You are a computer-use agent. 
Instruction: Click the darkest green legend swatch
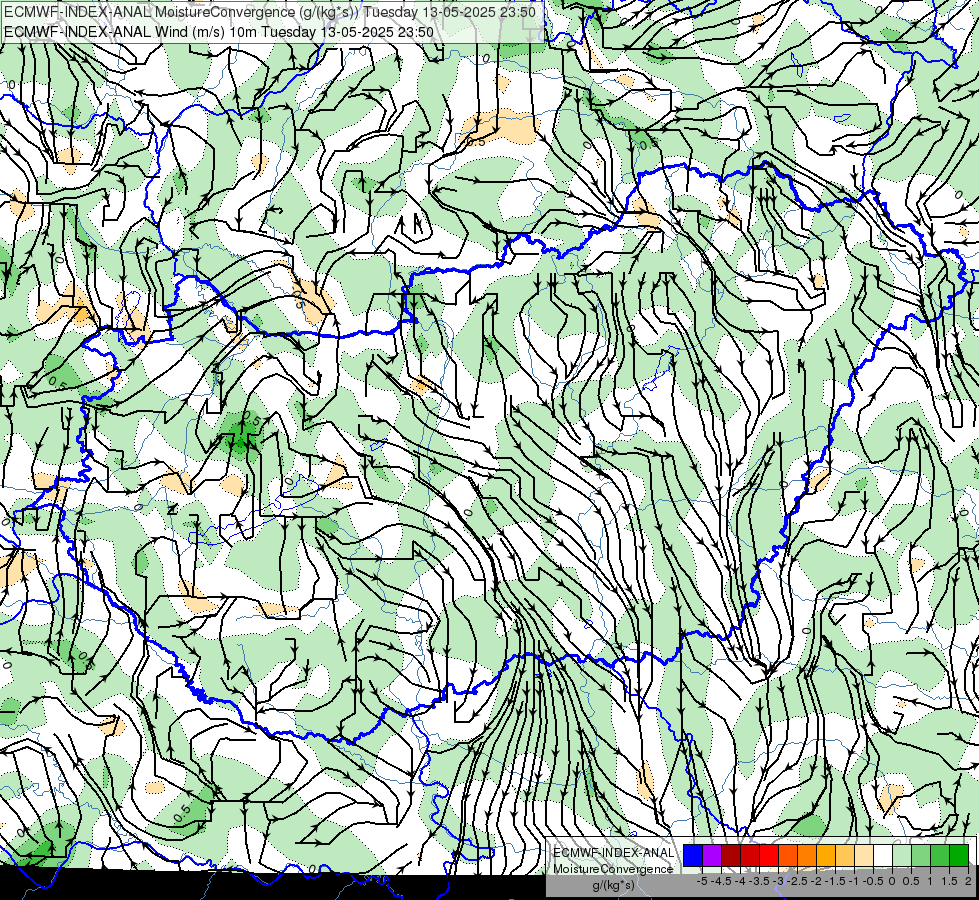(x=959, y=856)
